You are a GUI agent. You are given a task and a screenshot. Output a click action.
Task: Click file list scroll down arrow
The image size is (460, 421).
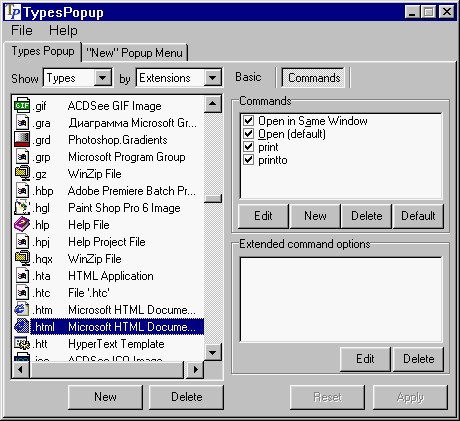click(213, 352)
